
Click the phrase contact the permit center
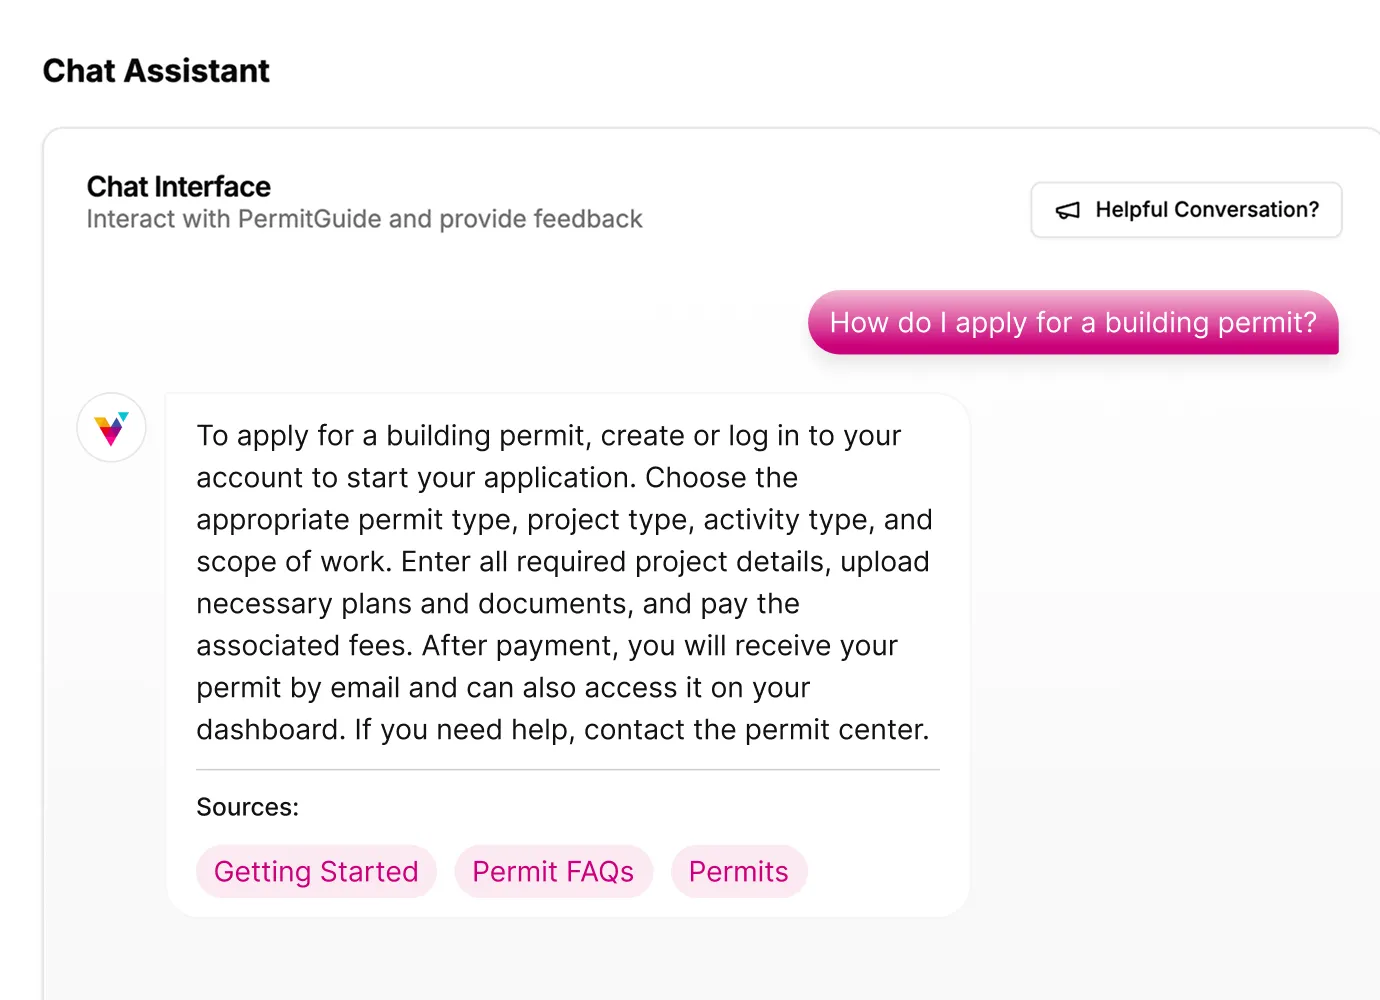[756, 730]
